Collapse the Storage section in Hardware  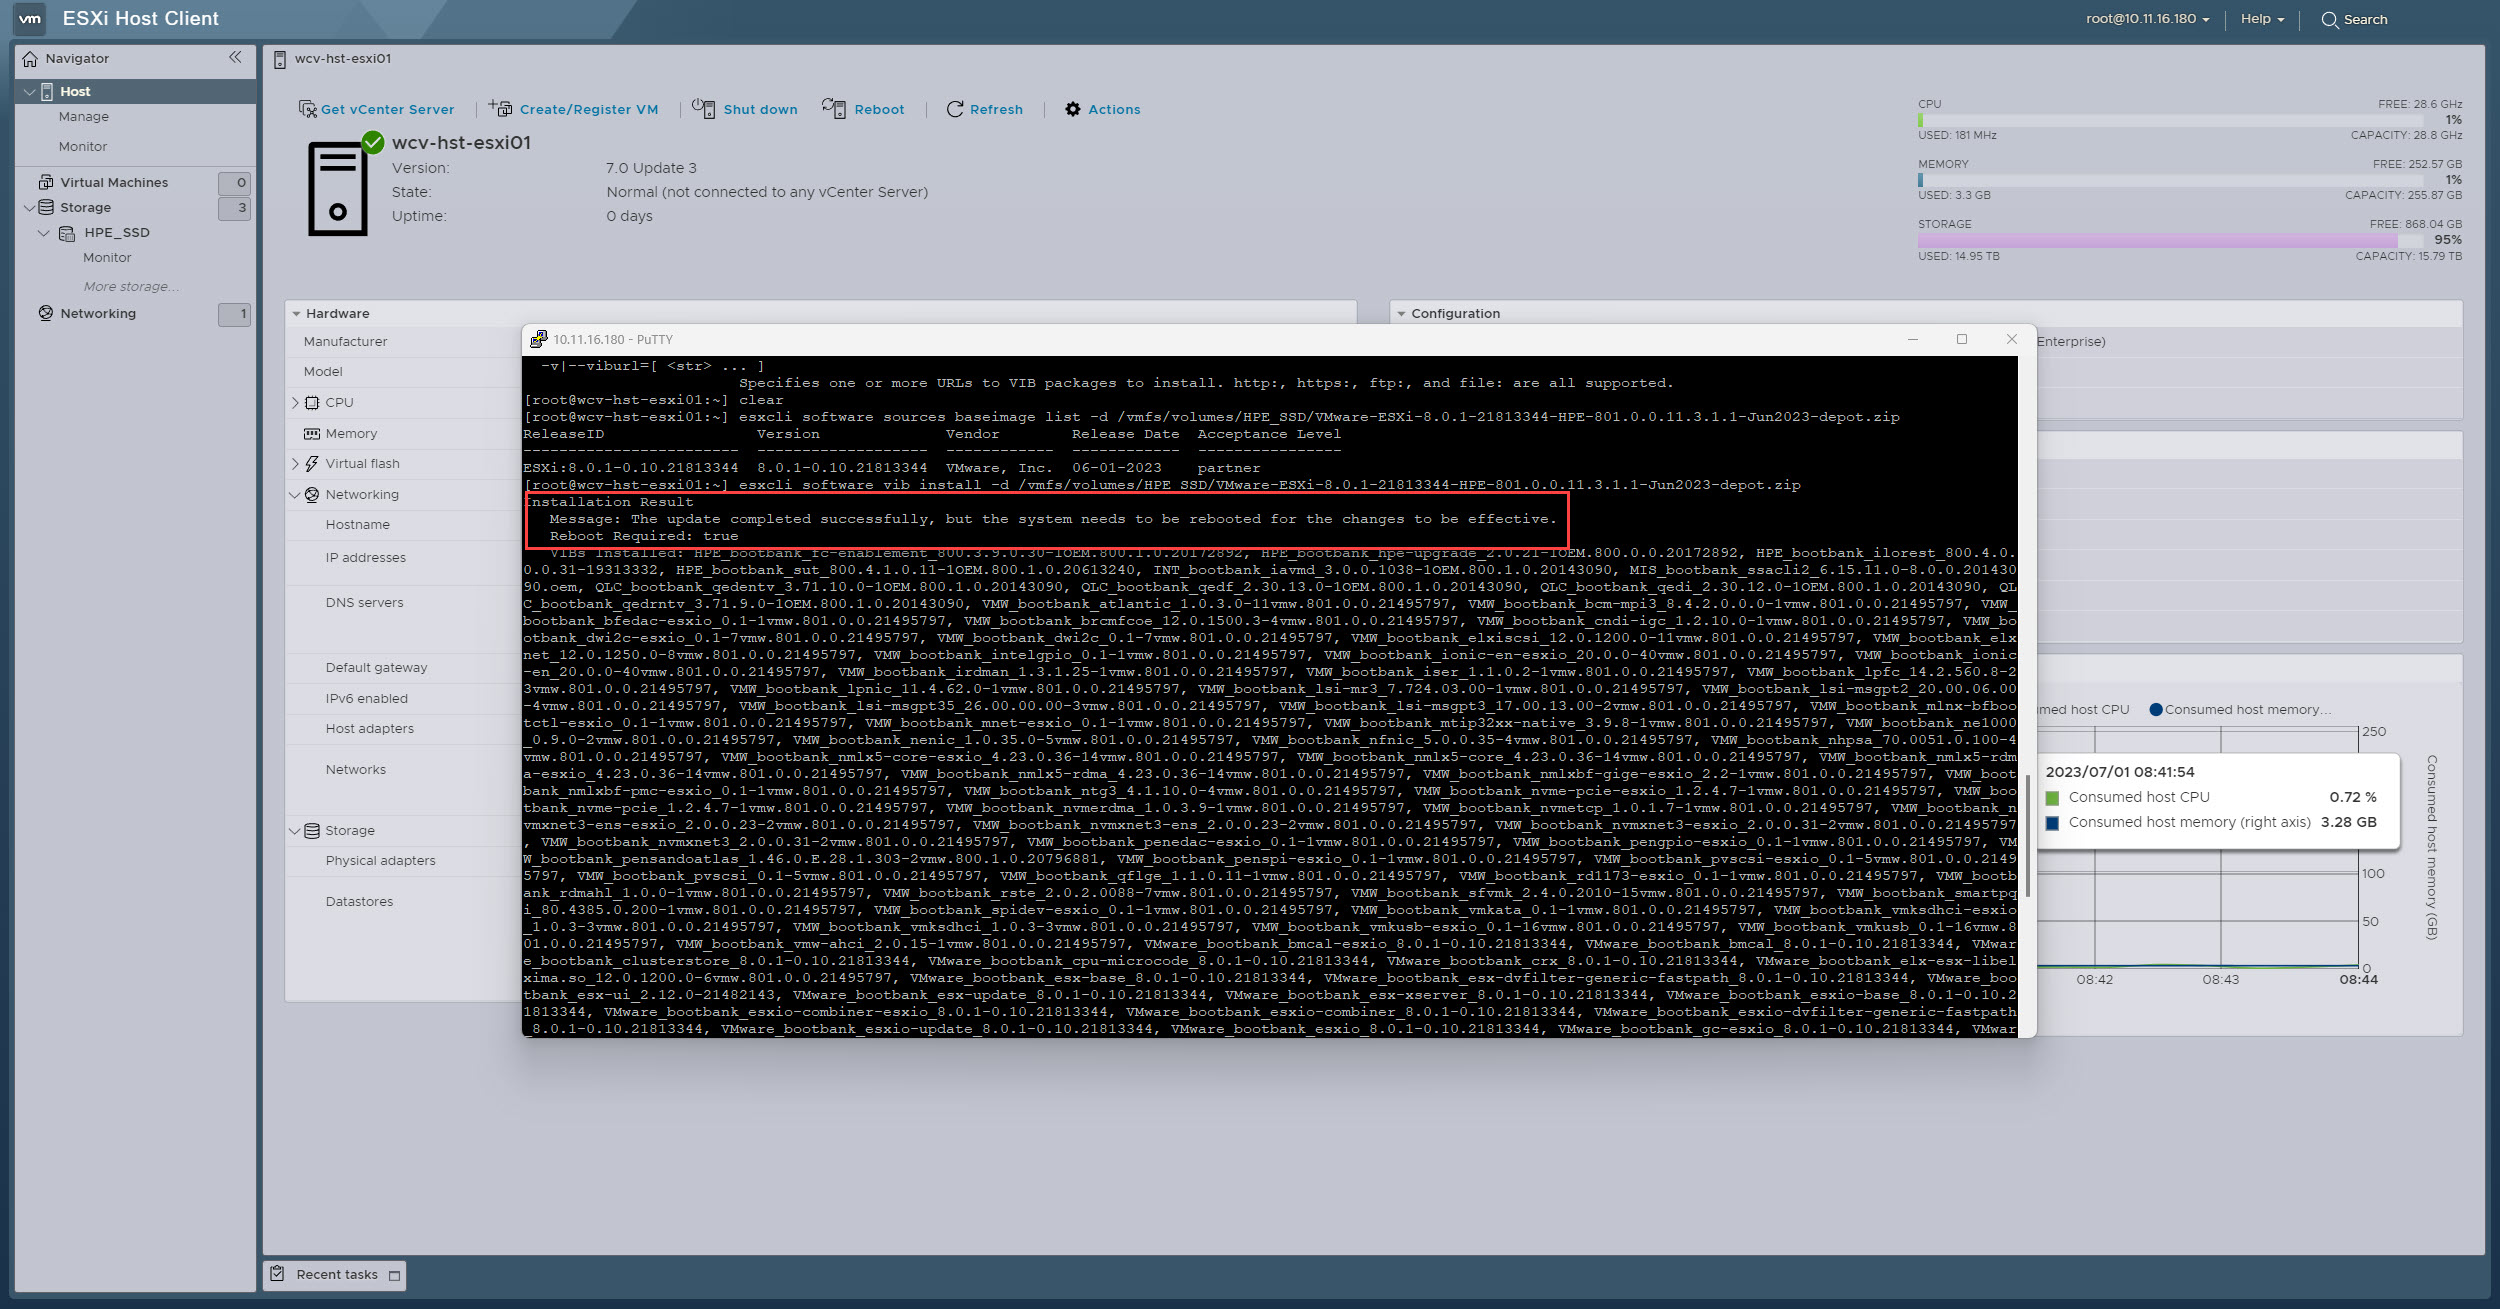295,831
